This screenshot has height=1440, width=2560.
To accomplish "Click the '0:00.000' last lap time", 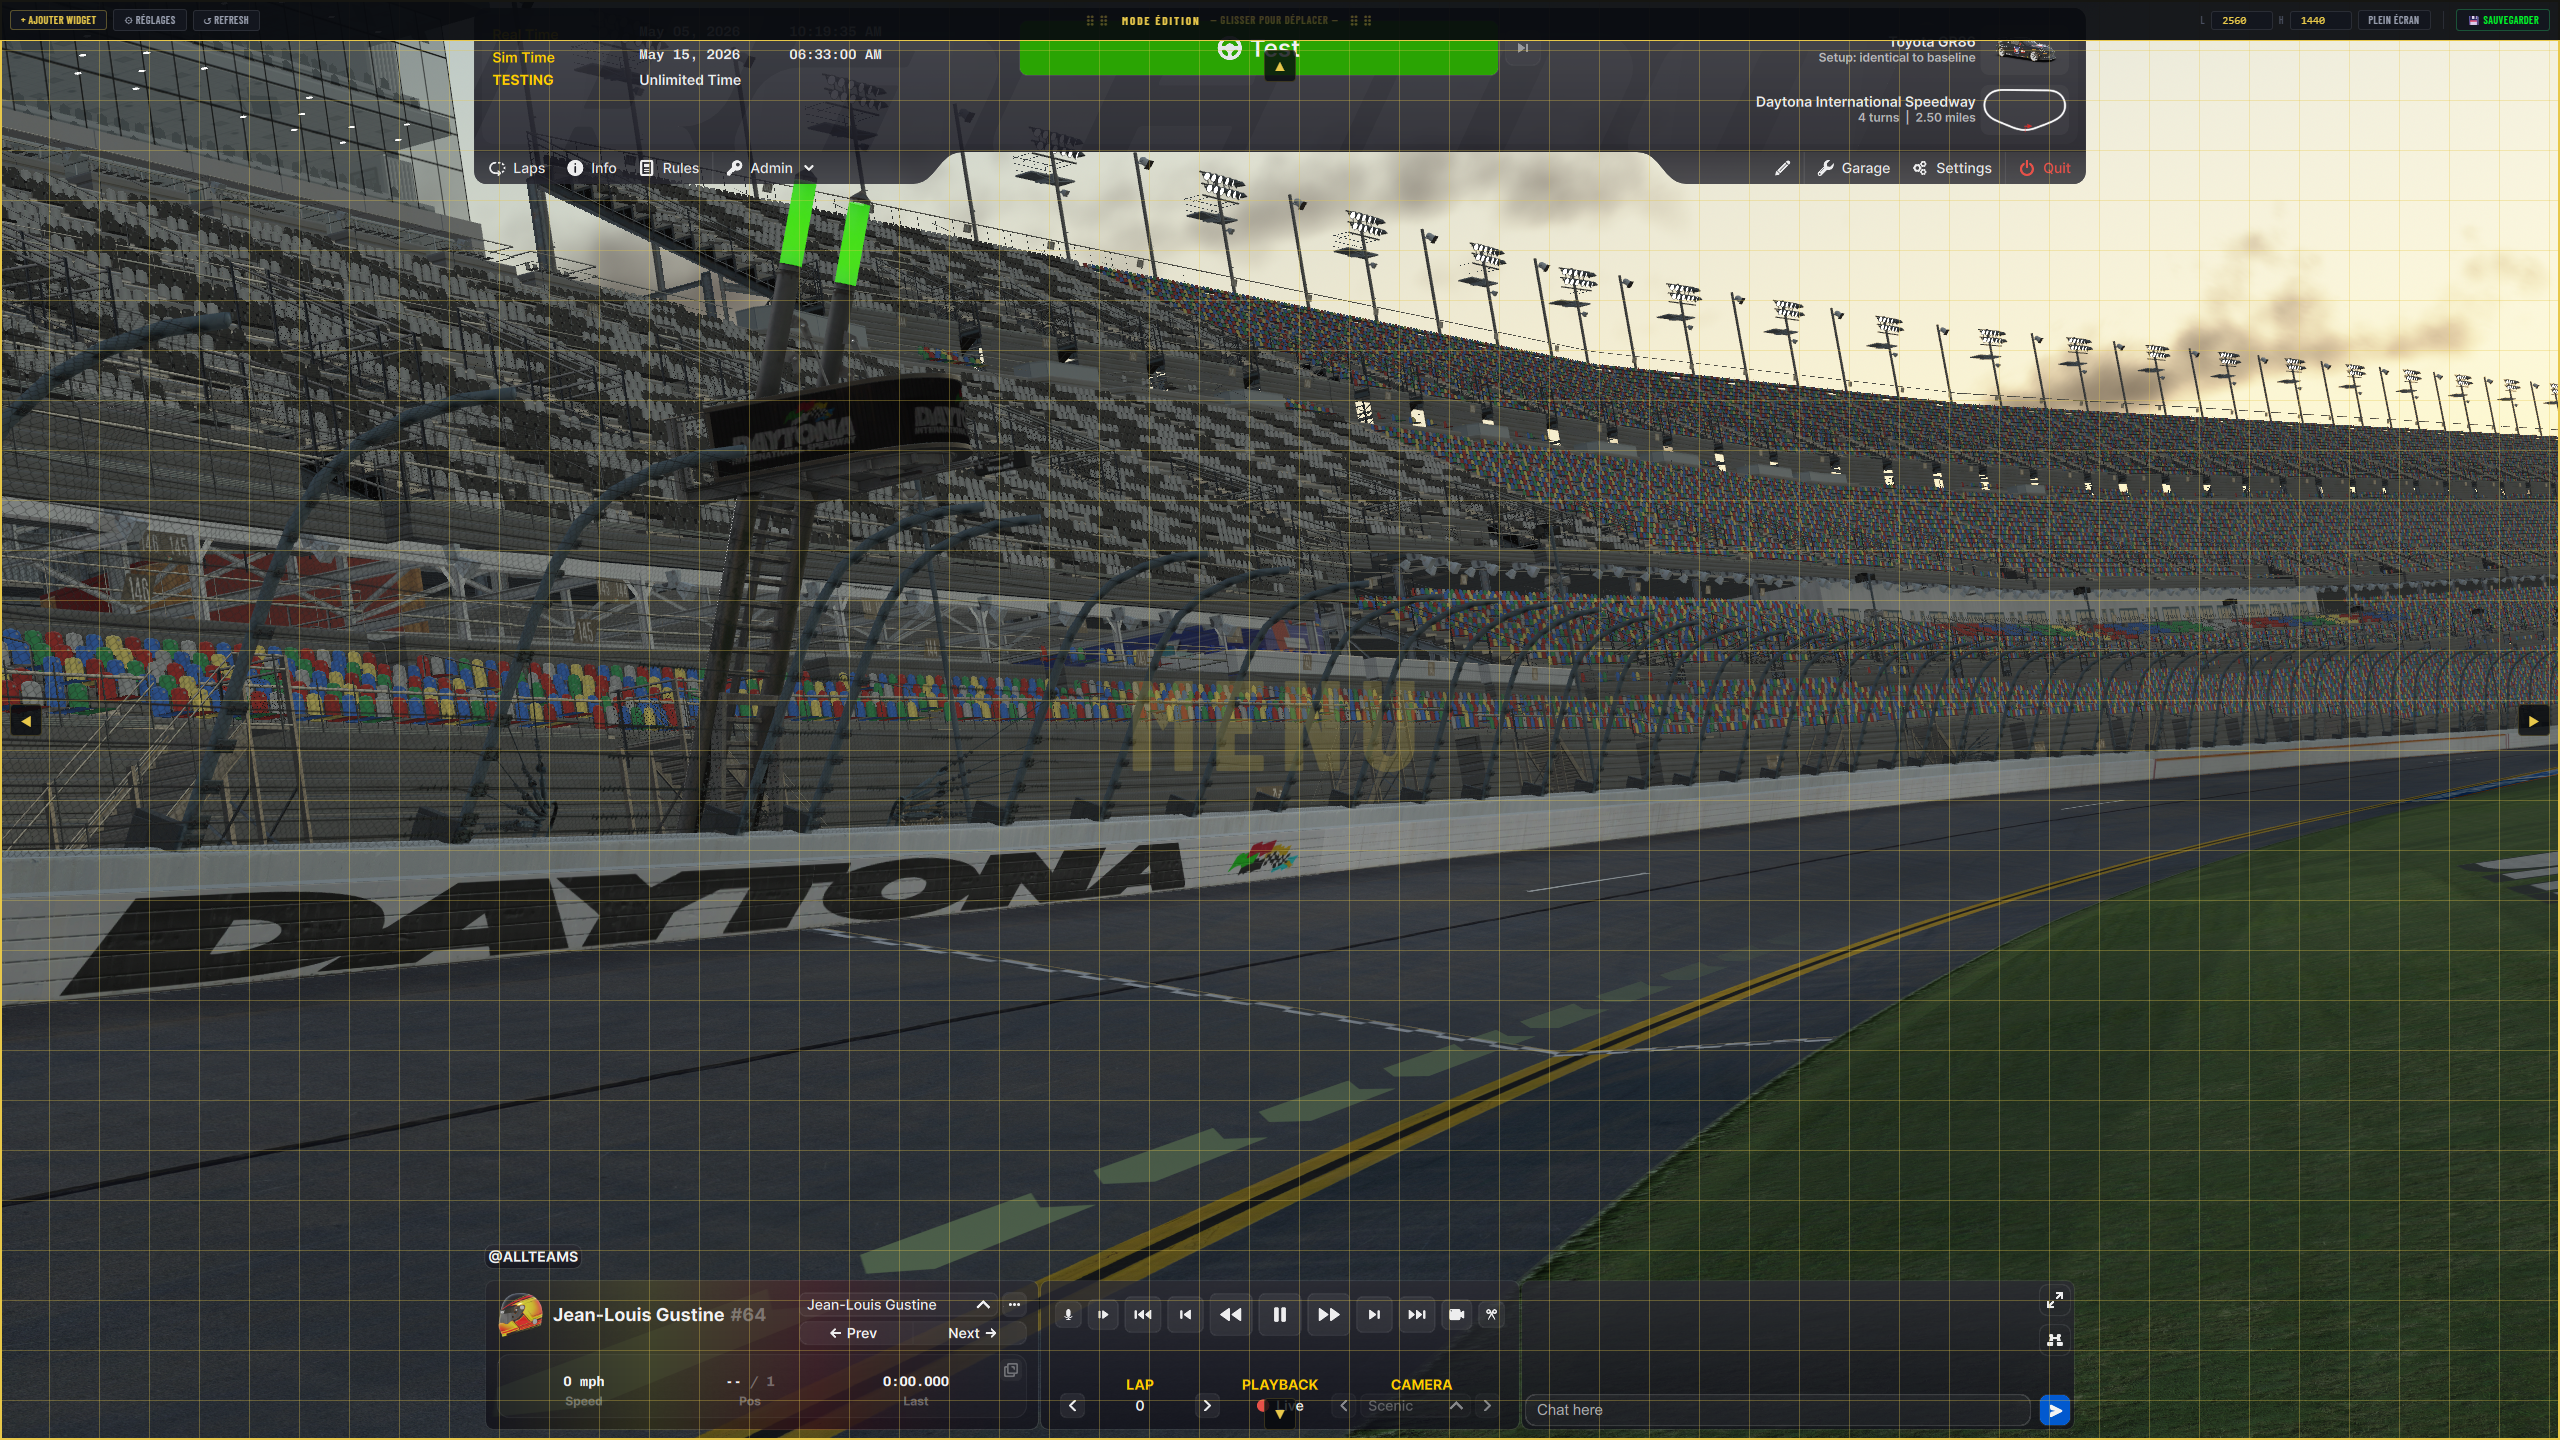I will [916, 1381].
